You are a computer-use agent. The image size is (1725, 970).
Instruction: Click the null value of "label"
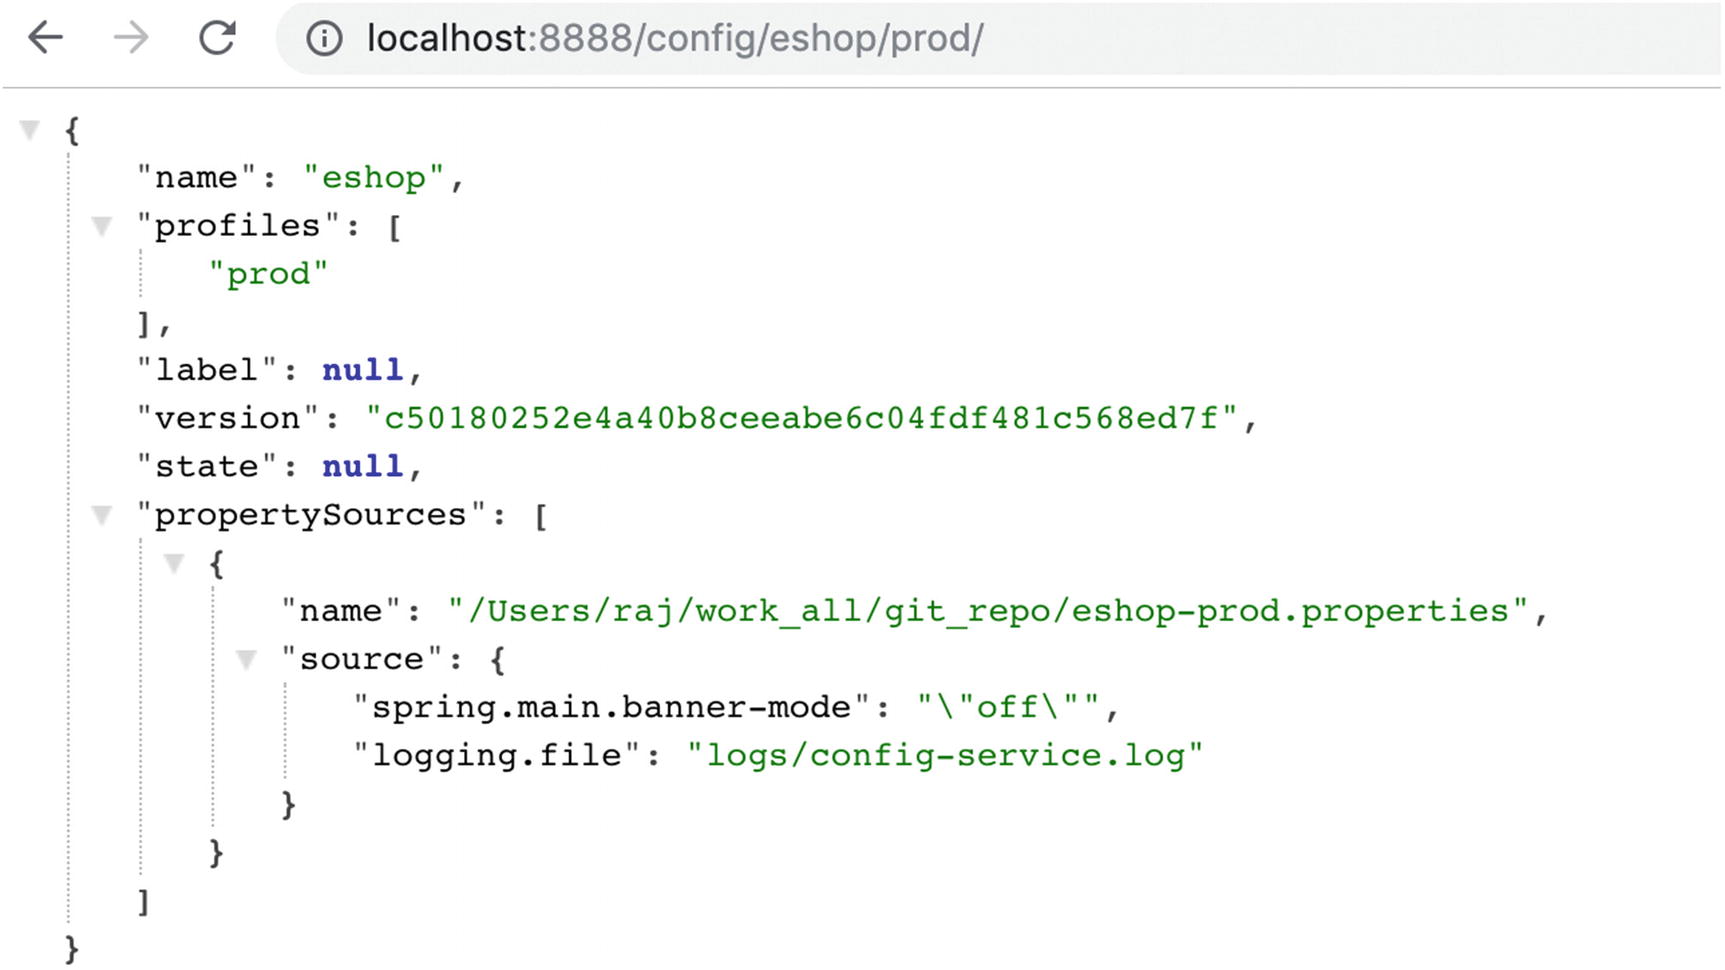pos(362,370)
